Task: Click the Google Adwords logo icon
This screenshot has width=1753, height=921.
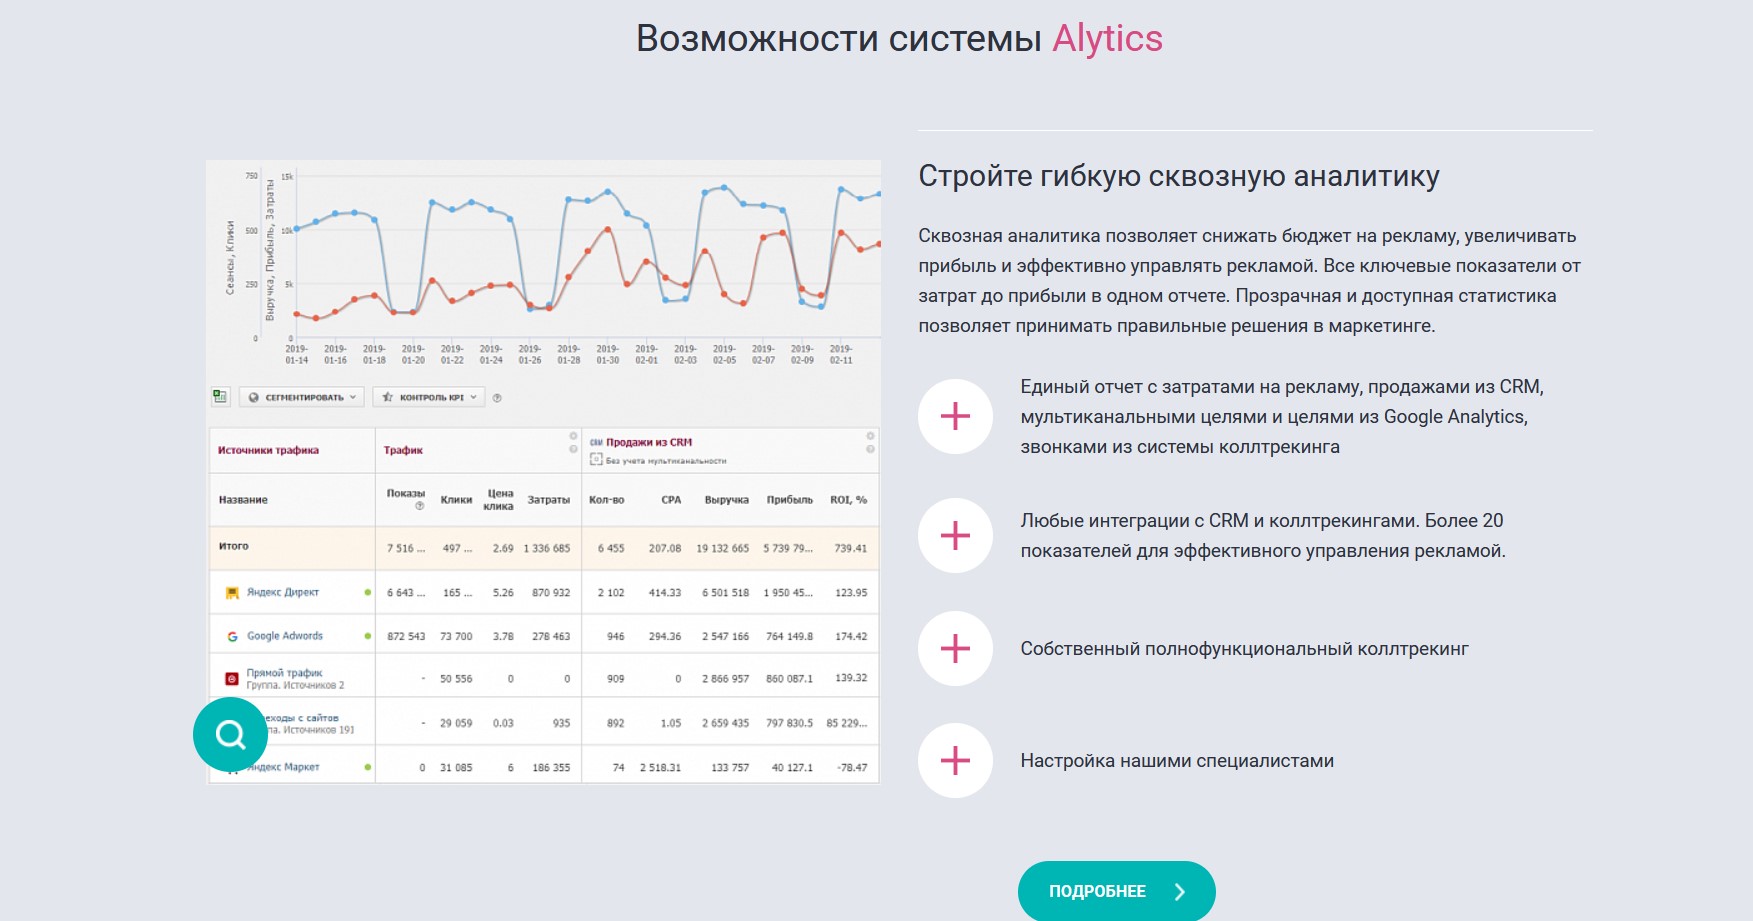Action: (x=232, y=636)
